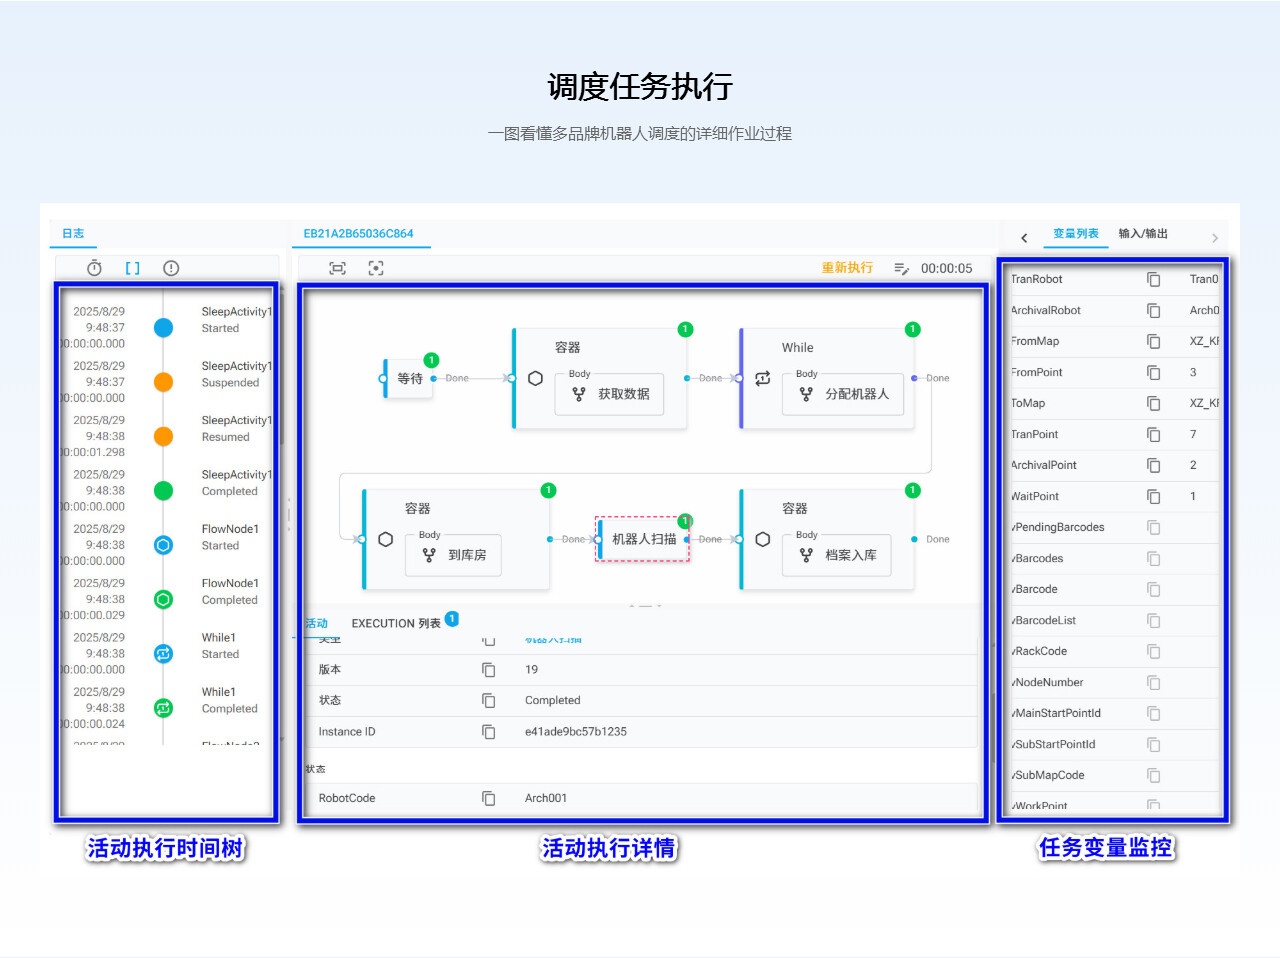Click the SubStartPointId variable row
The height and width of the screenshot is (958, 1280).
click(x=1114, y=744)
